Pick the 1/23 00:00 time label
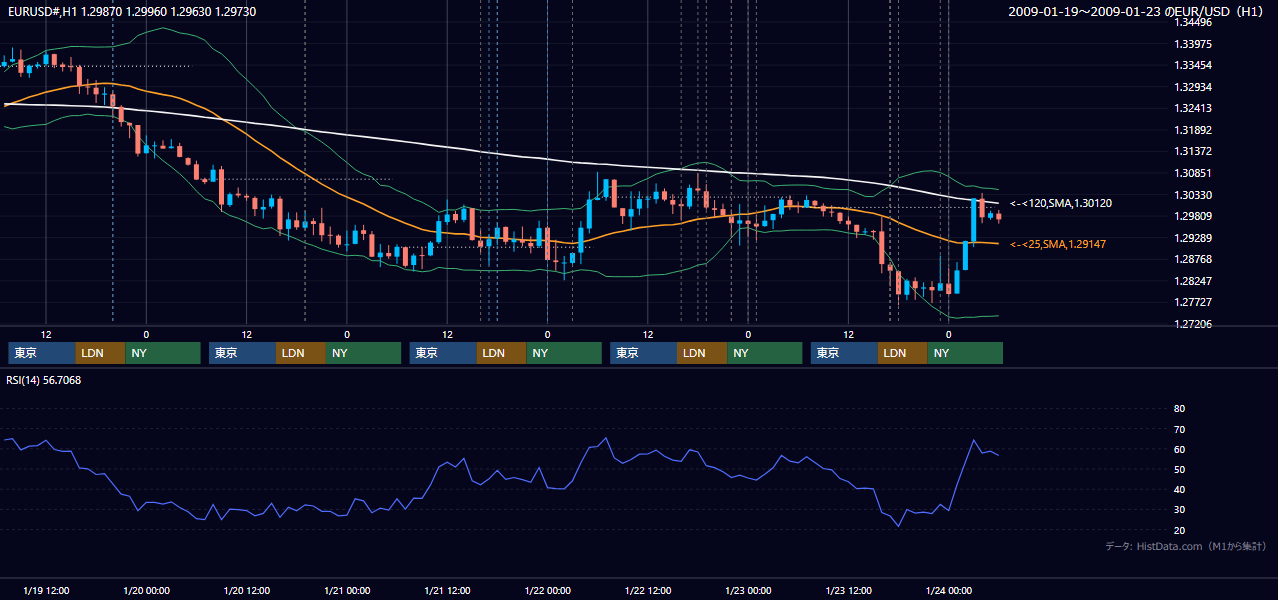 click(749, 590)
